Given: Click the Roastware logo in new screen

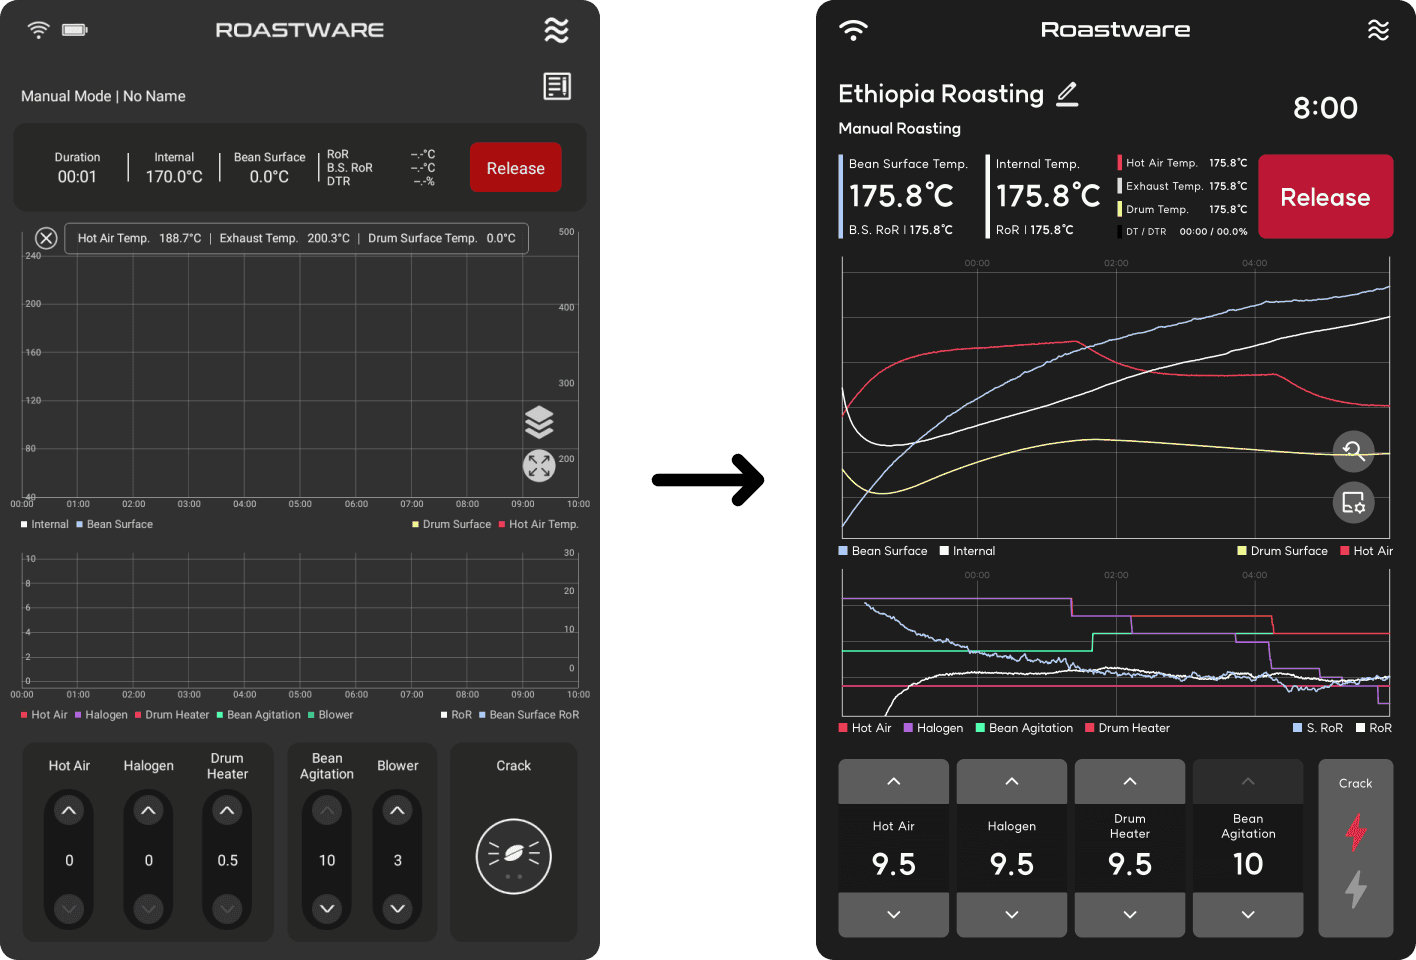Looking at the screenshot, I should point(1116,30).
